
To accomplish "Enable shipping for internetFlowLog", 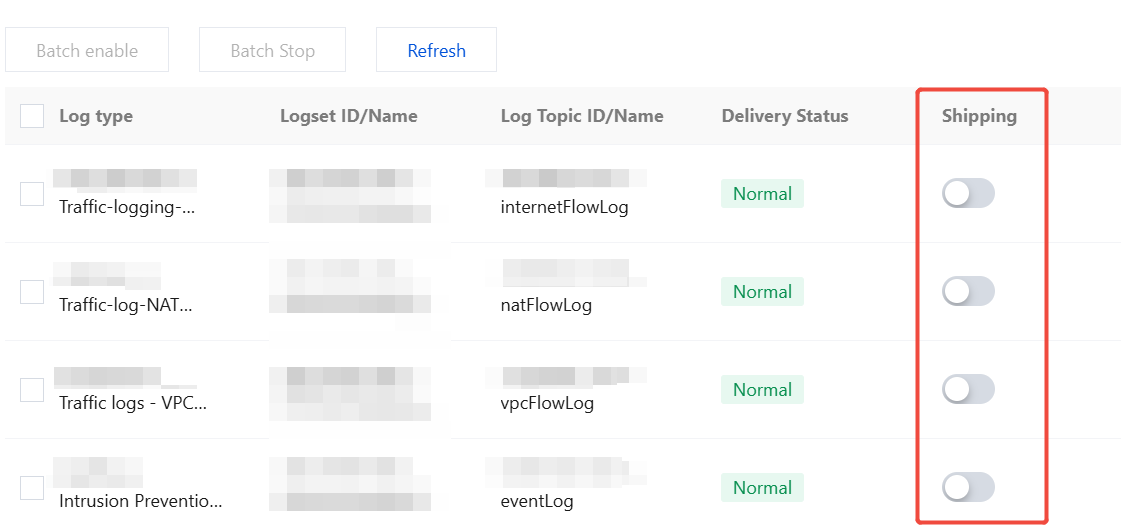I will 968,194.
